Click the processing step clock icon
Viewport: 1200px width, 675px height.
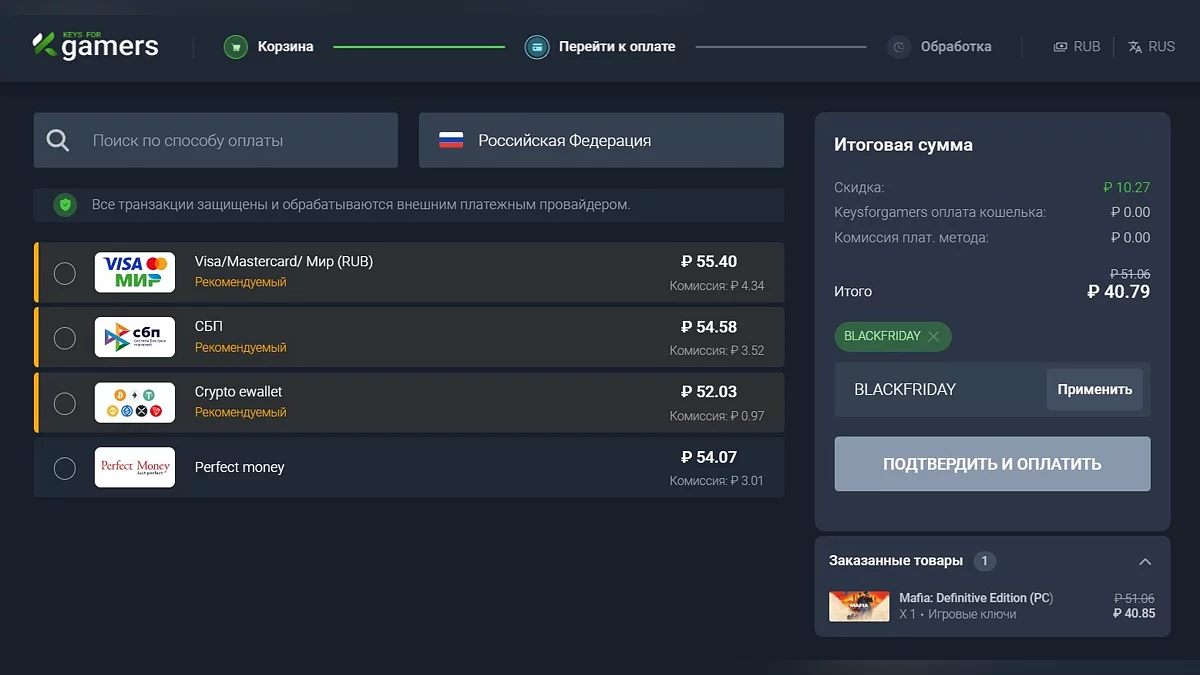[899, 47]
